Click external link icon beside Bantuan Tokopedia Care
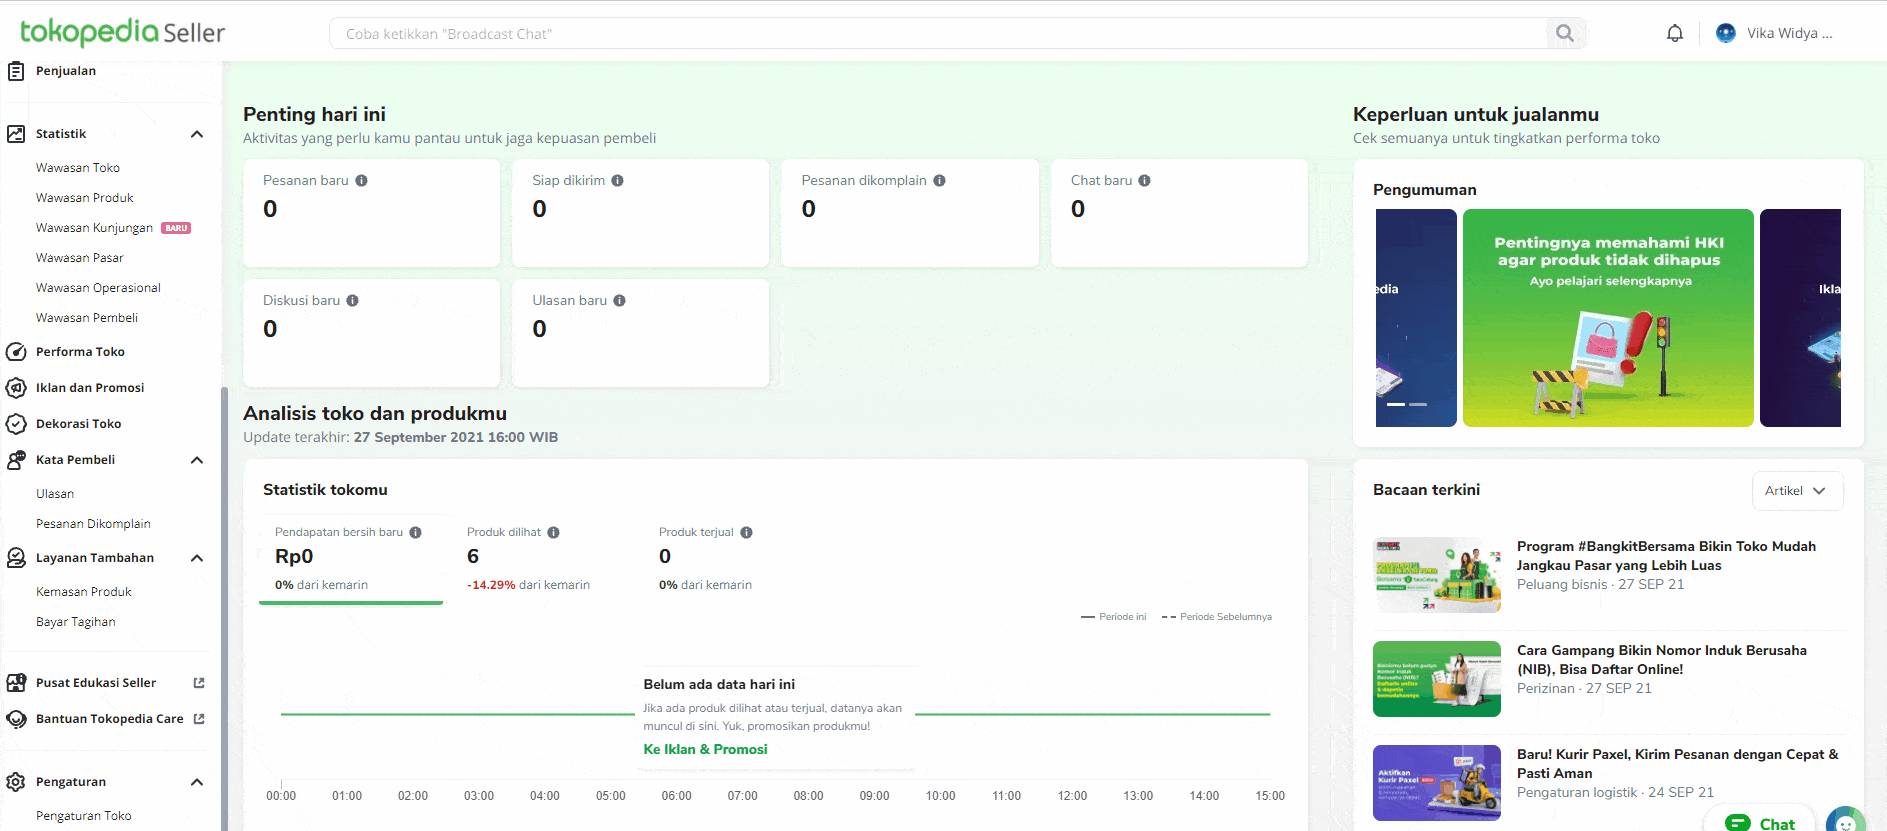Screen dimensions: 1887x831 click(x=199, y=719)
